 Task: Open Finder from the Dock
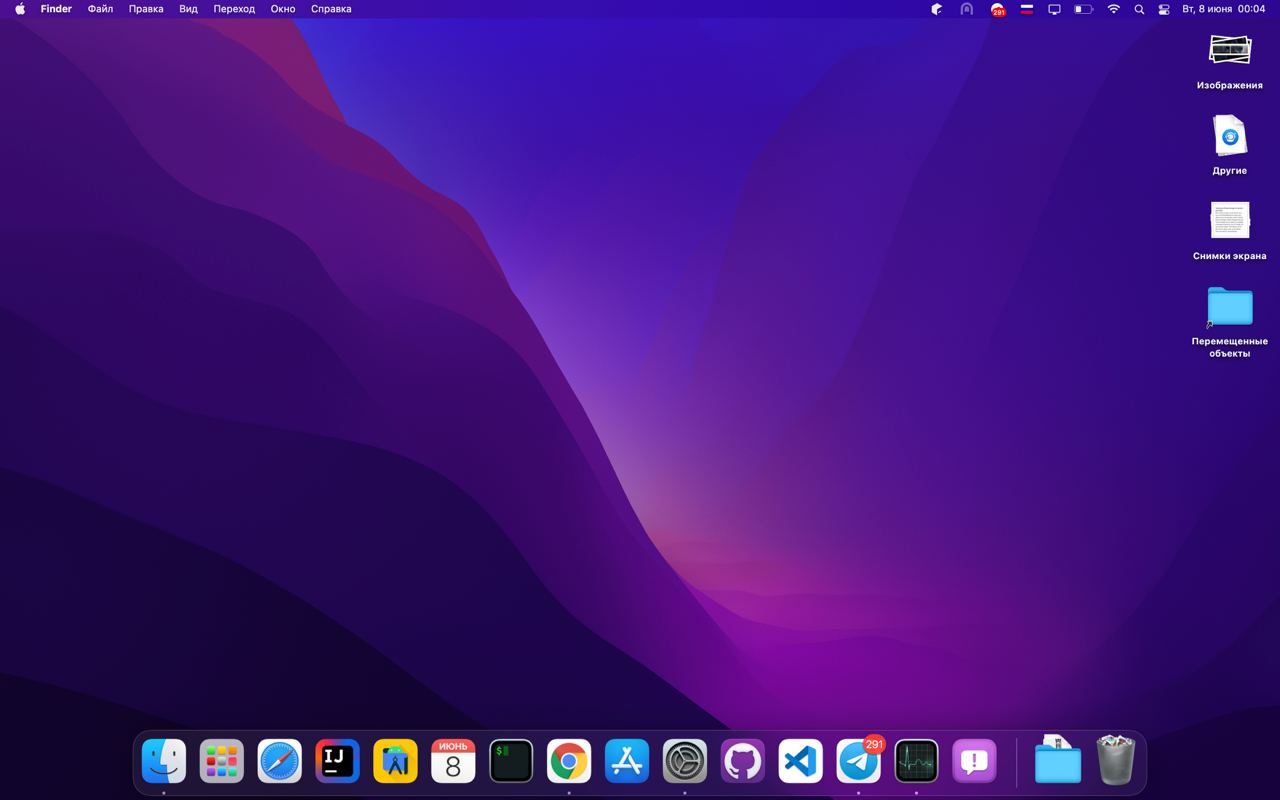[x=164, y=761]
